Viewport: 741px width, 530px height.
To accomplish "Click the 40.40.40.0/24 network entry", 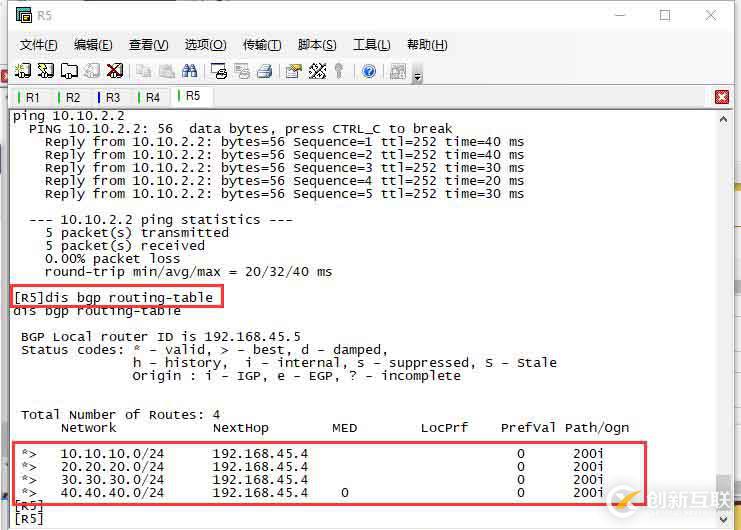I will 112,493.
